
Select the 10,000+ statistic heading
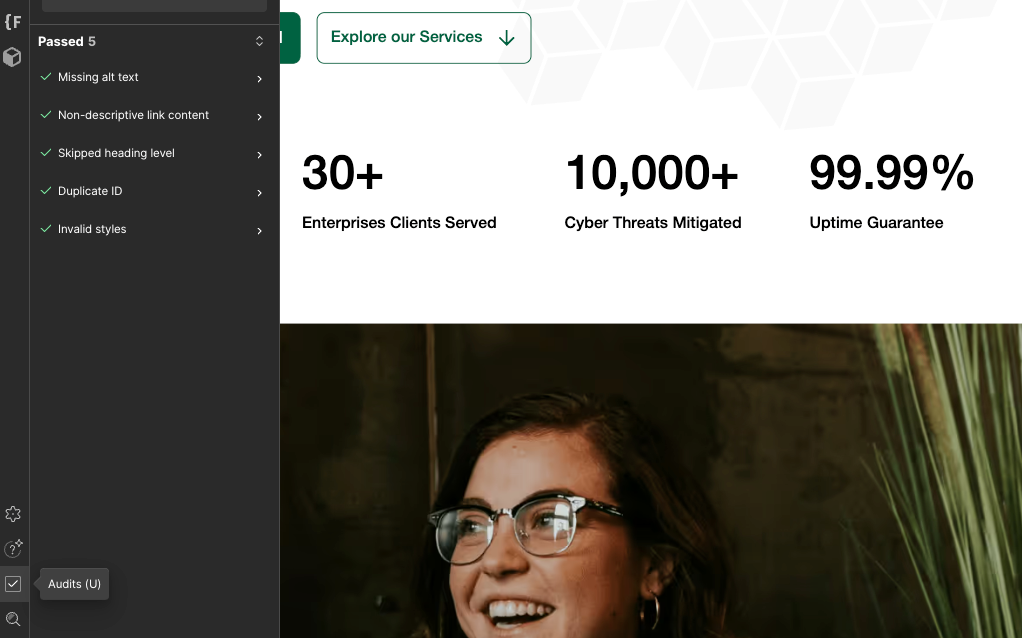pos(652,173)
